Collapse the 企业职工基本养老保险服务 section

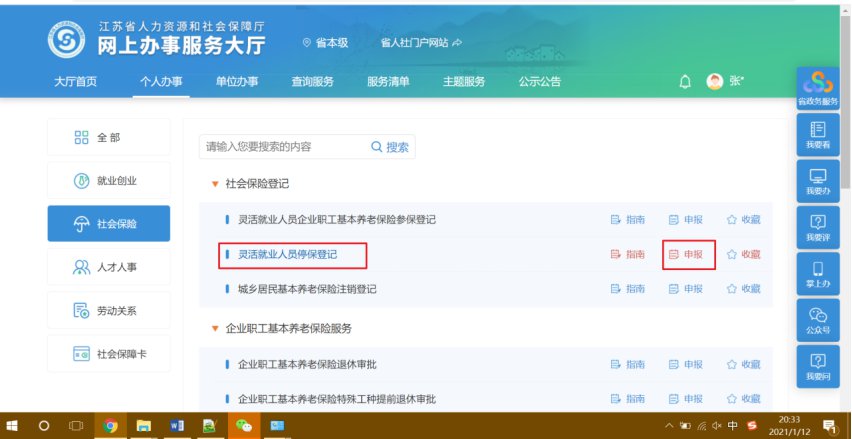click(214, 328)
